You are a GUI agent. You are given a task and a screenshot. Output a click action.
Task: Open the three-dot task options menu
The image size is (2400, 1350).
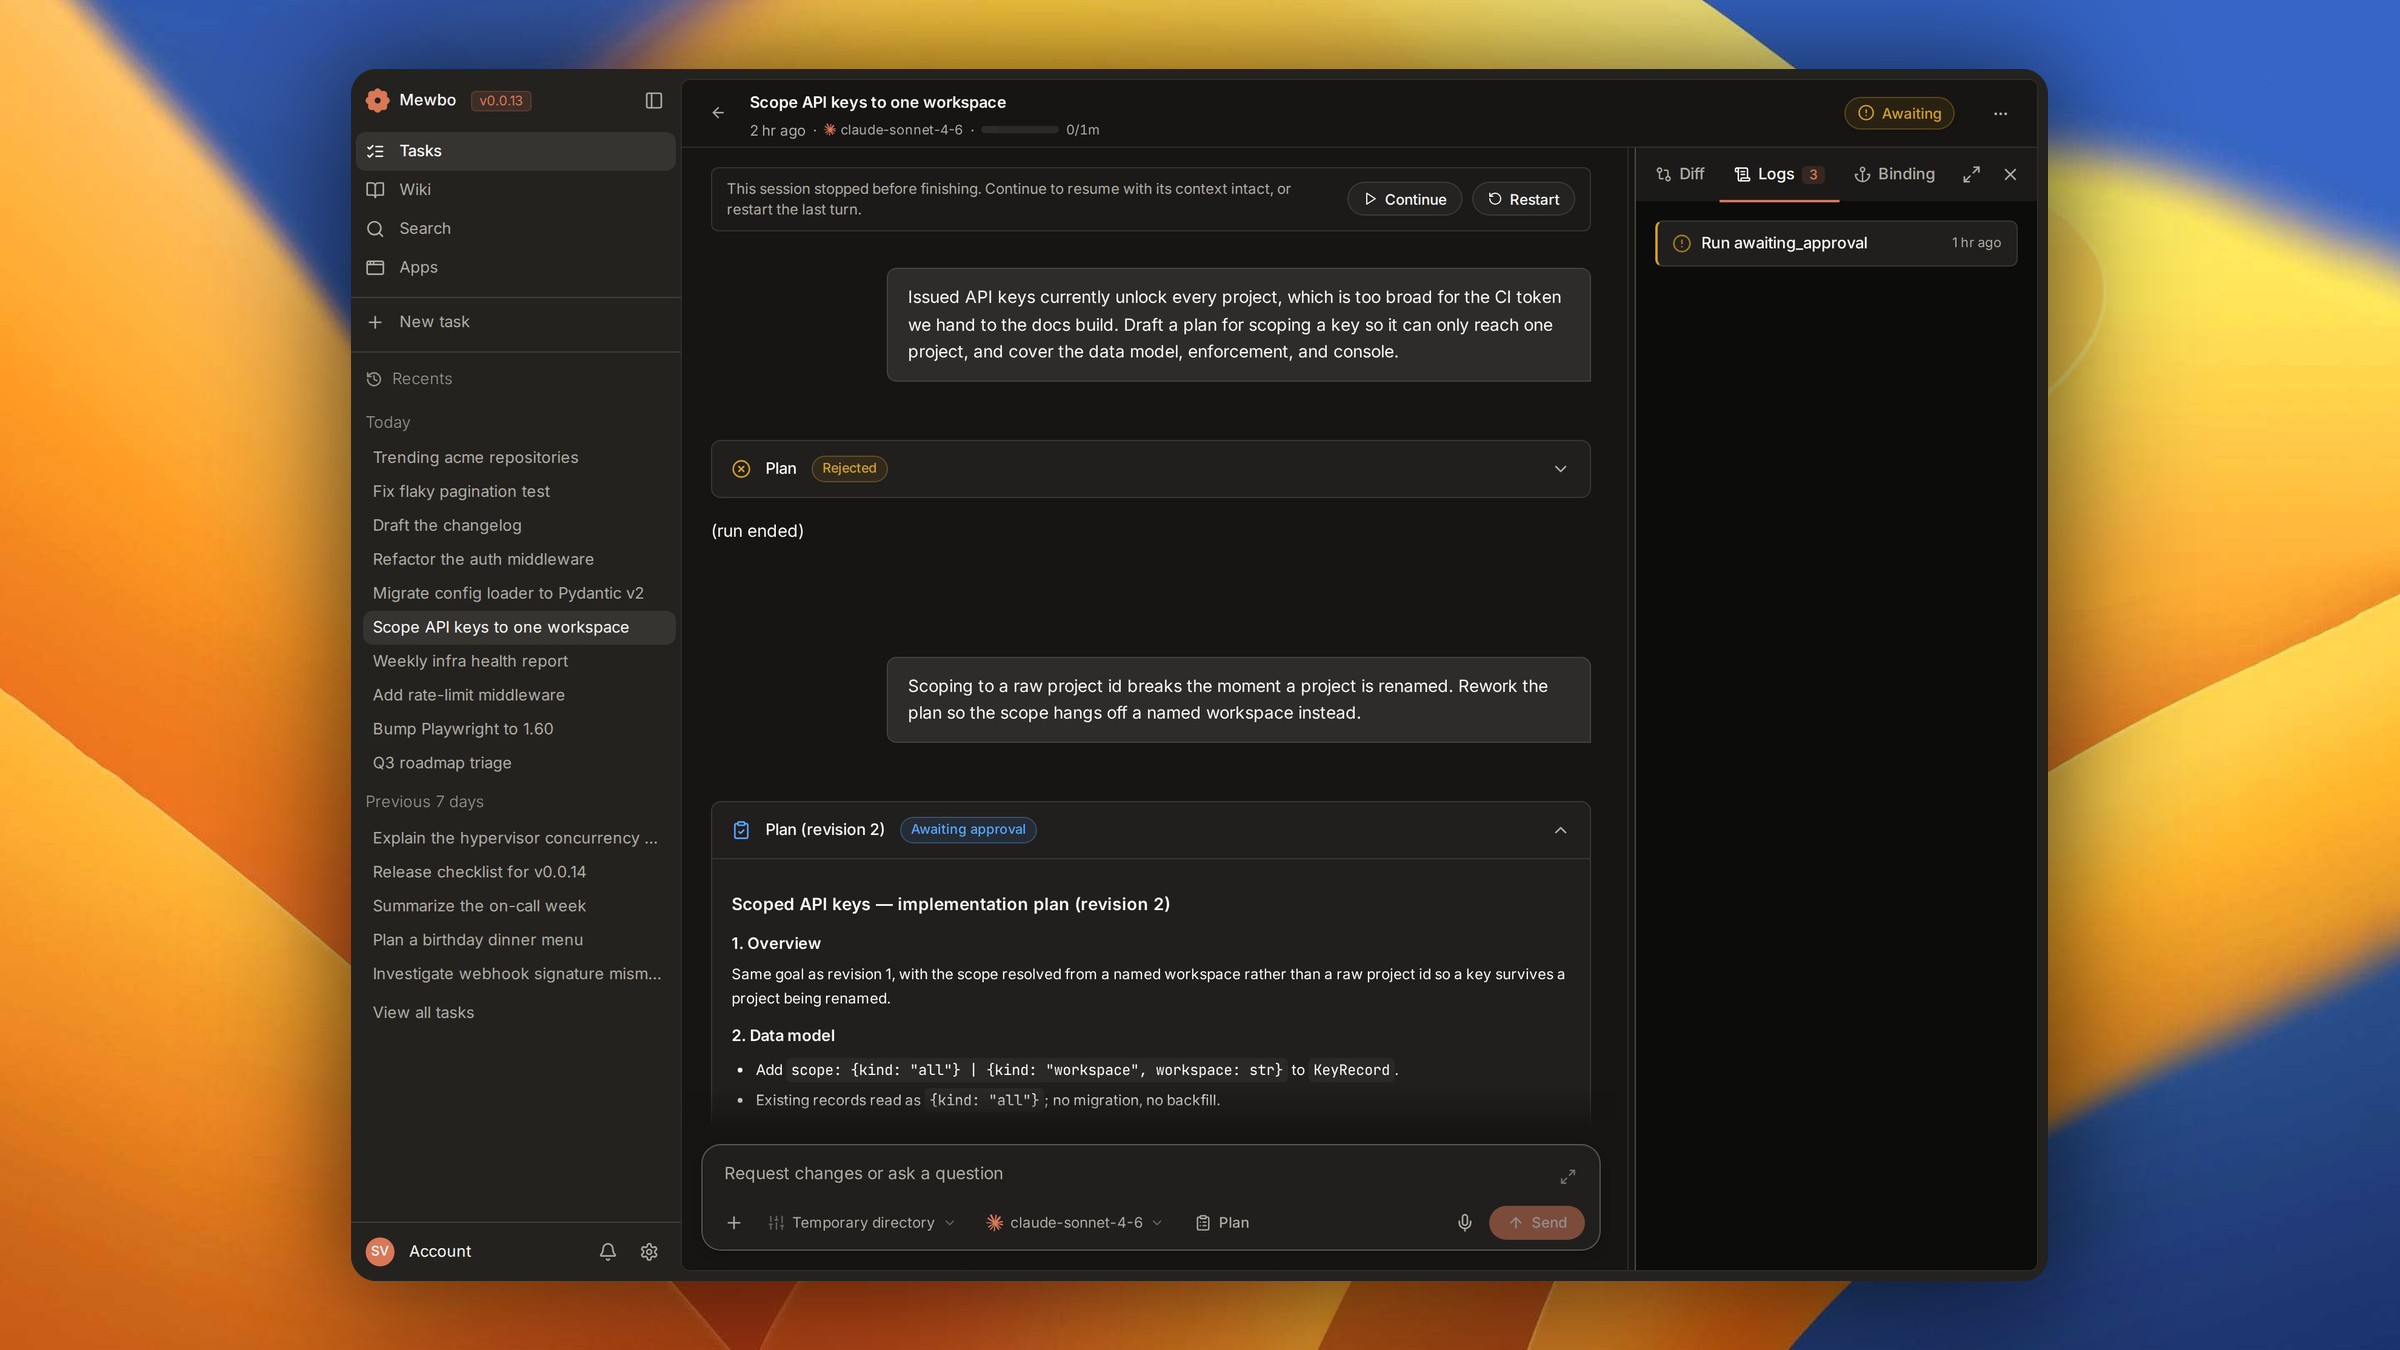tap(2000, 114)
